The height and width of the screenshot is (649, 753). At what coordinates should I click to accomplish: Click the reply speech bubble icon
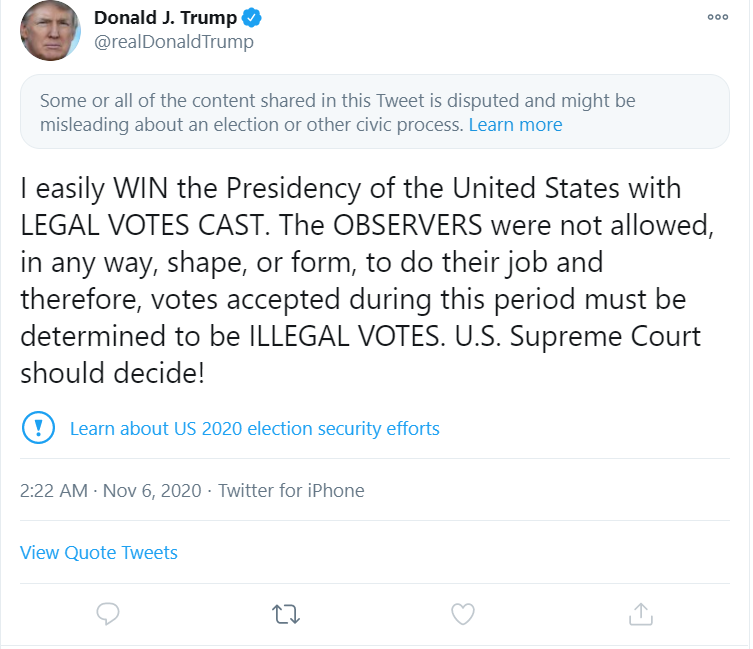108,614
